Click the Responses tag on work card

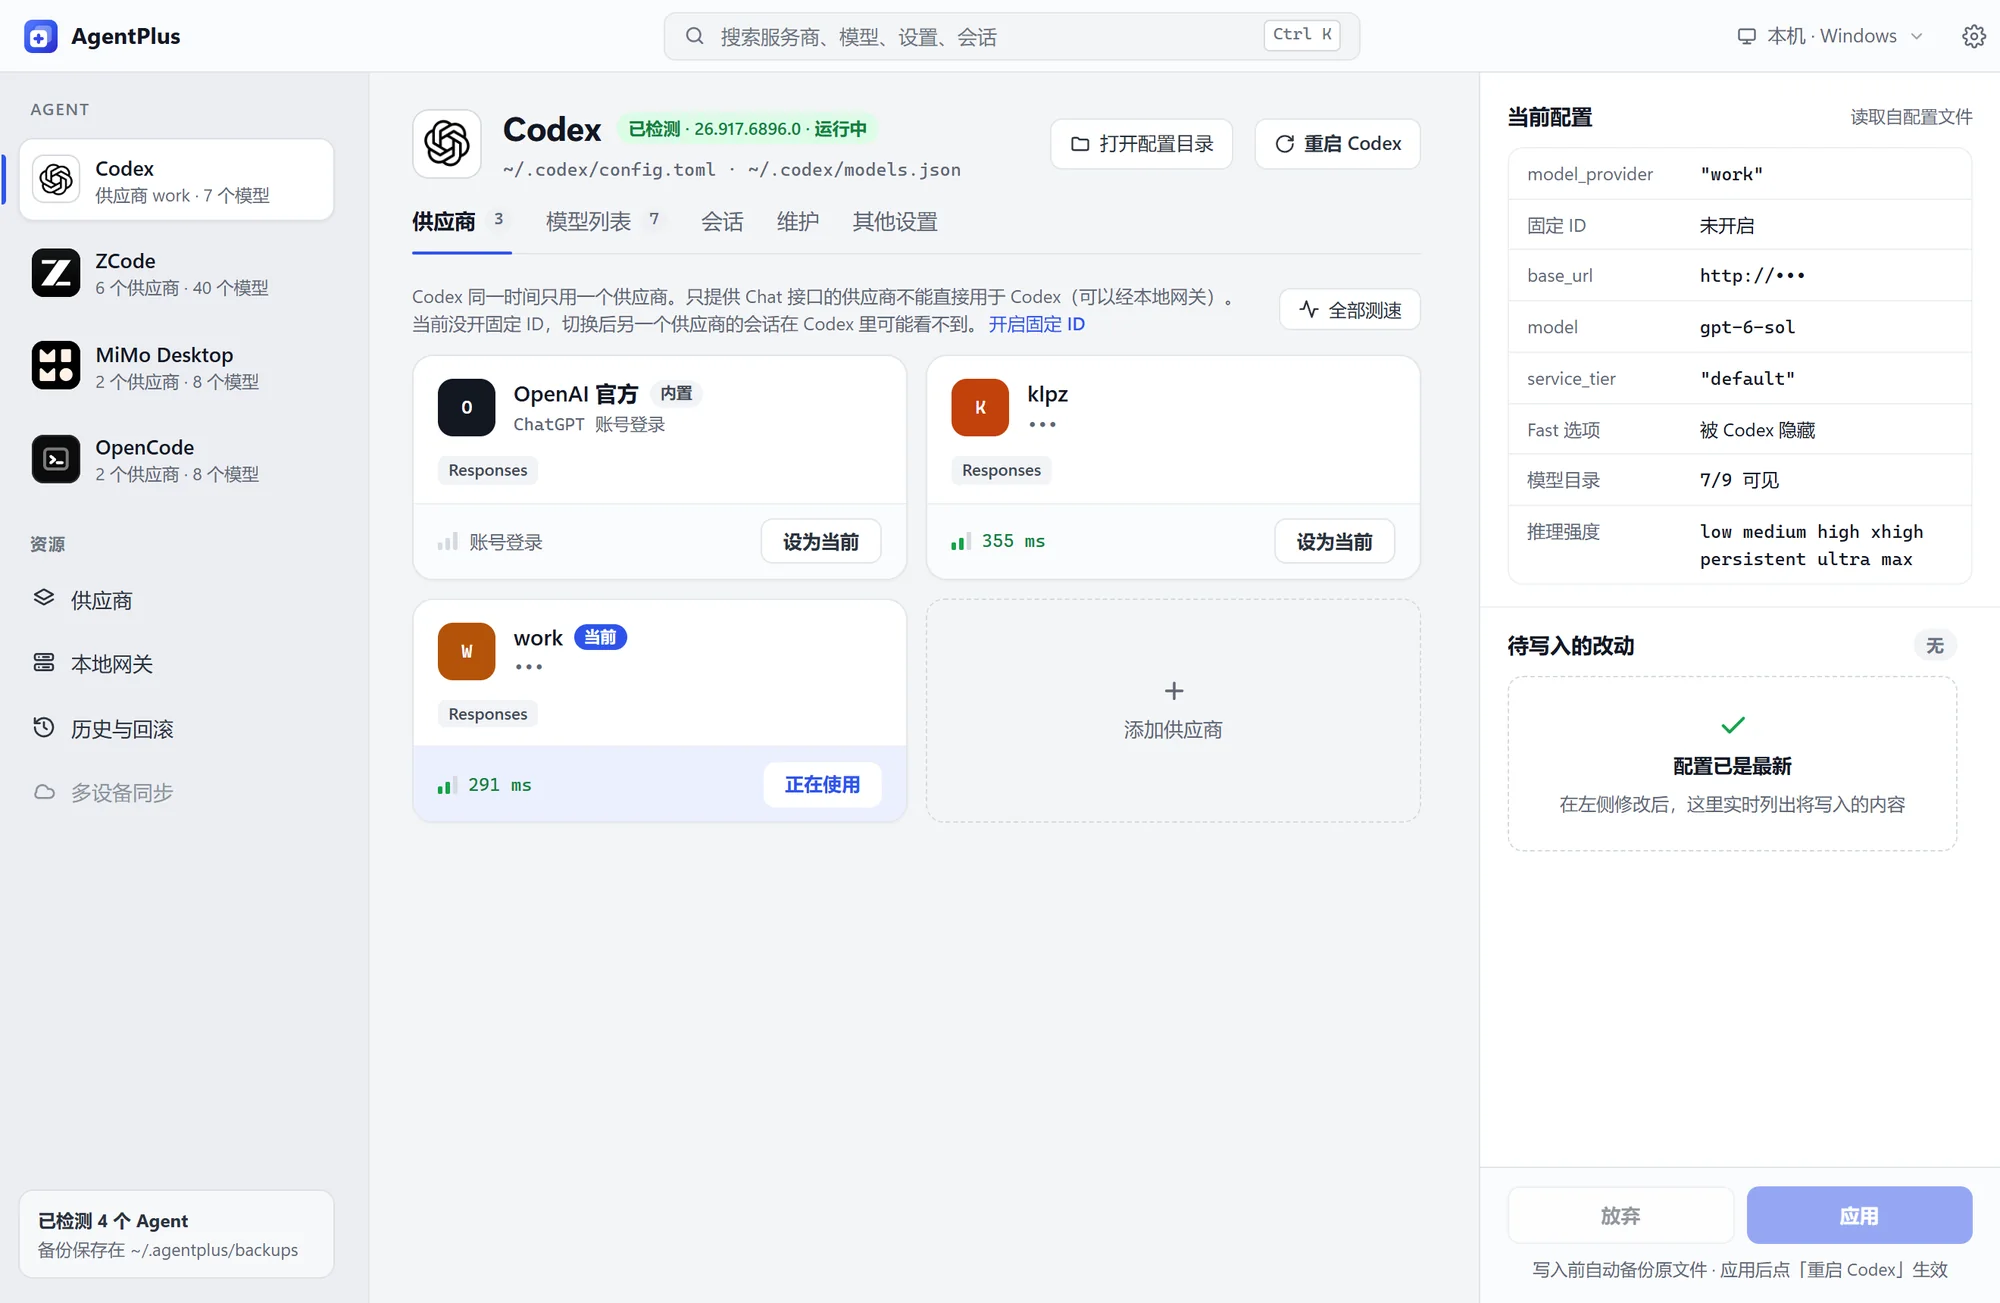(x=487, y=714)
